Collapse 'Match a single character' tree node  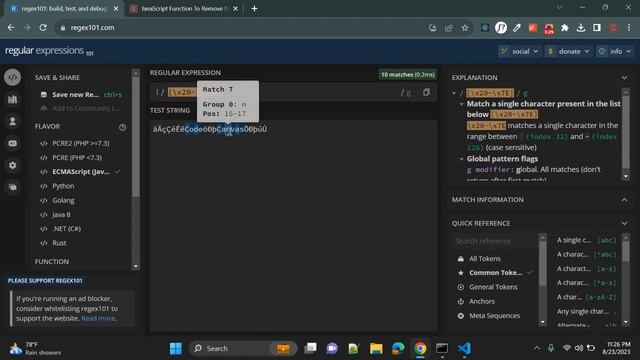pyautogui.click(x=462, y=104)
